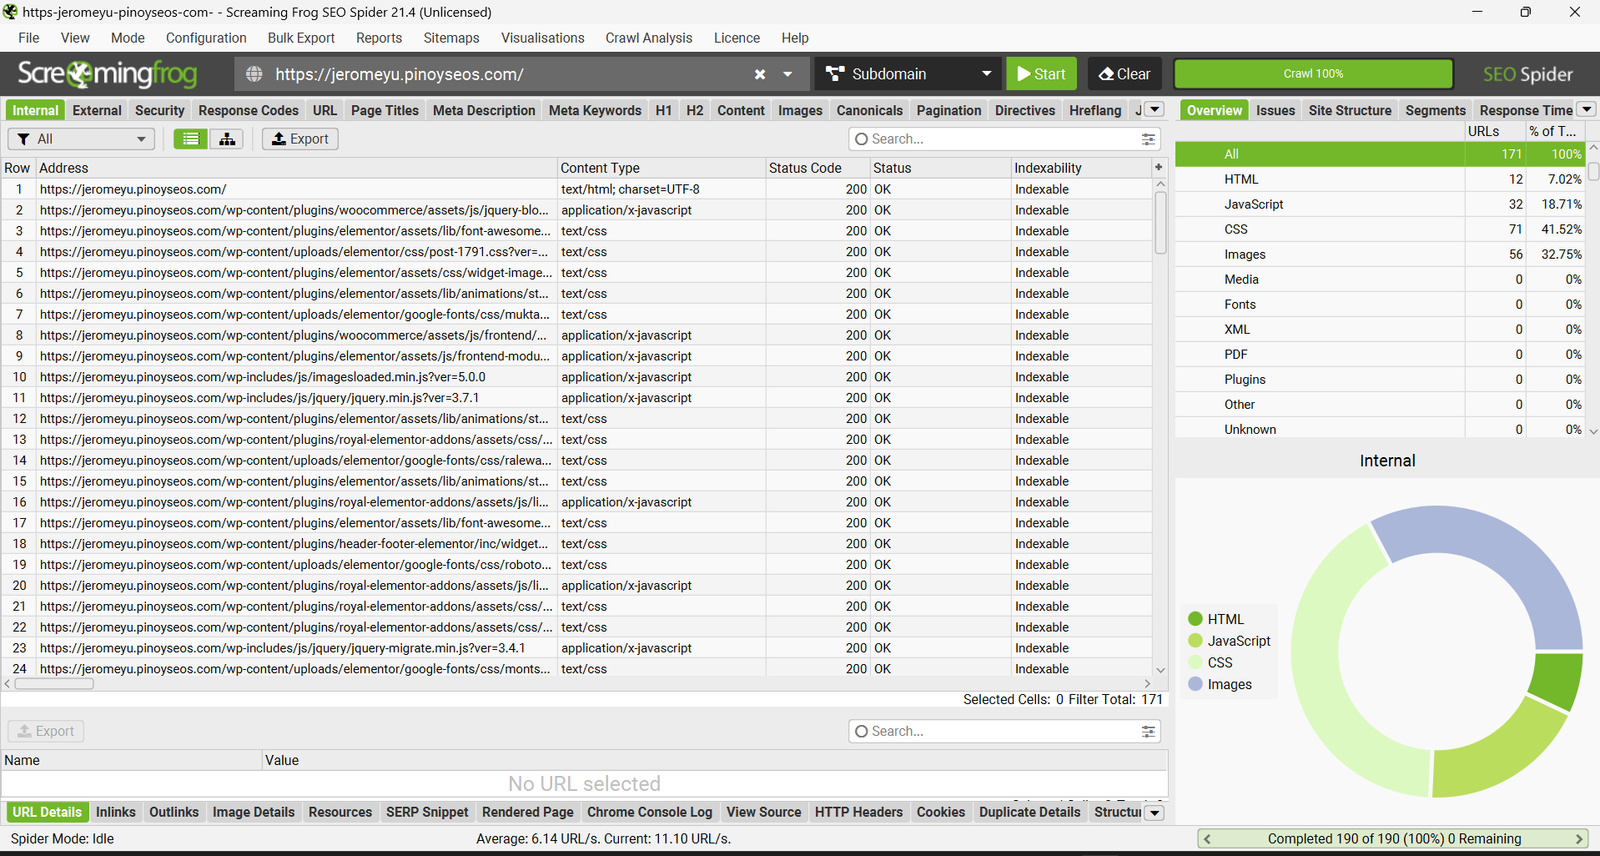Open the Visualisations menu
Image resolution: width=1600 pixels, height=856 pixels.
(542, 38)
